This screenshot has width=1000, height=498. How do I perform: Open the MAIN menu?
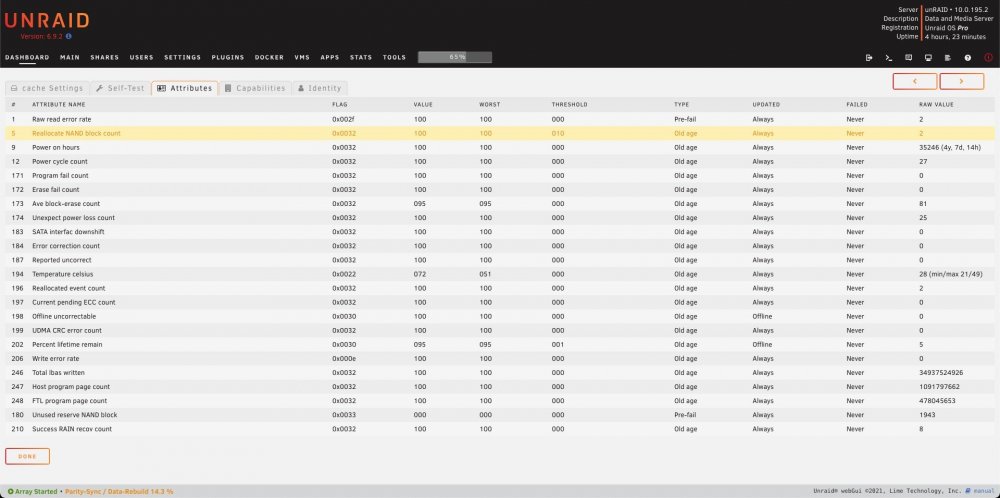[70, 57]
